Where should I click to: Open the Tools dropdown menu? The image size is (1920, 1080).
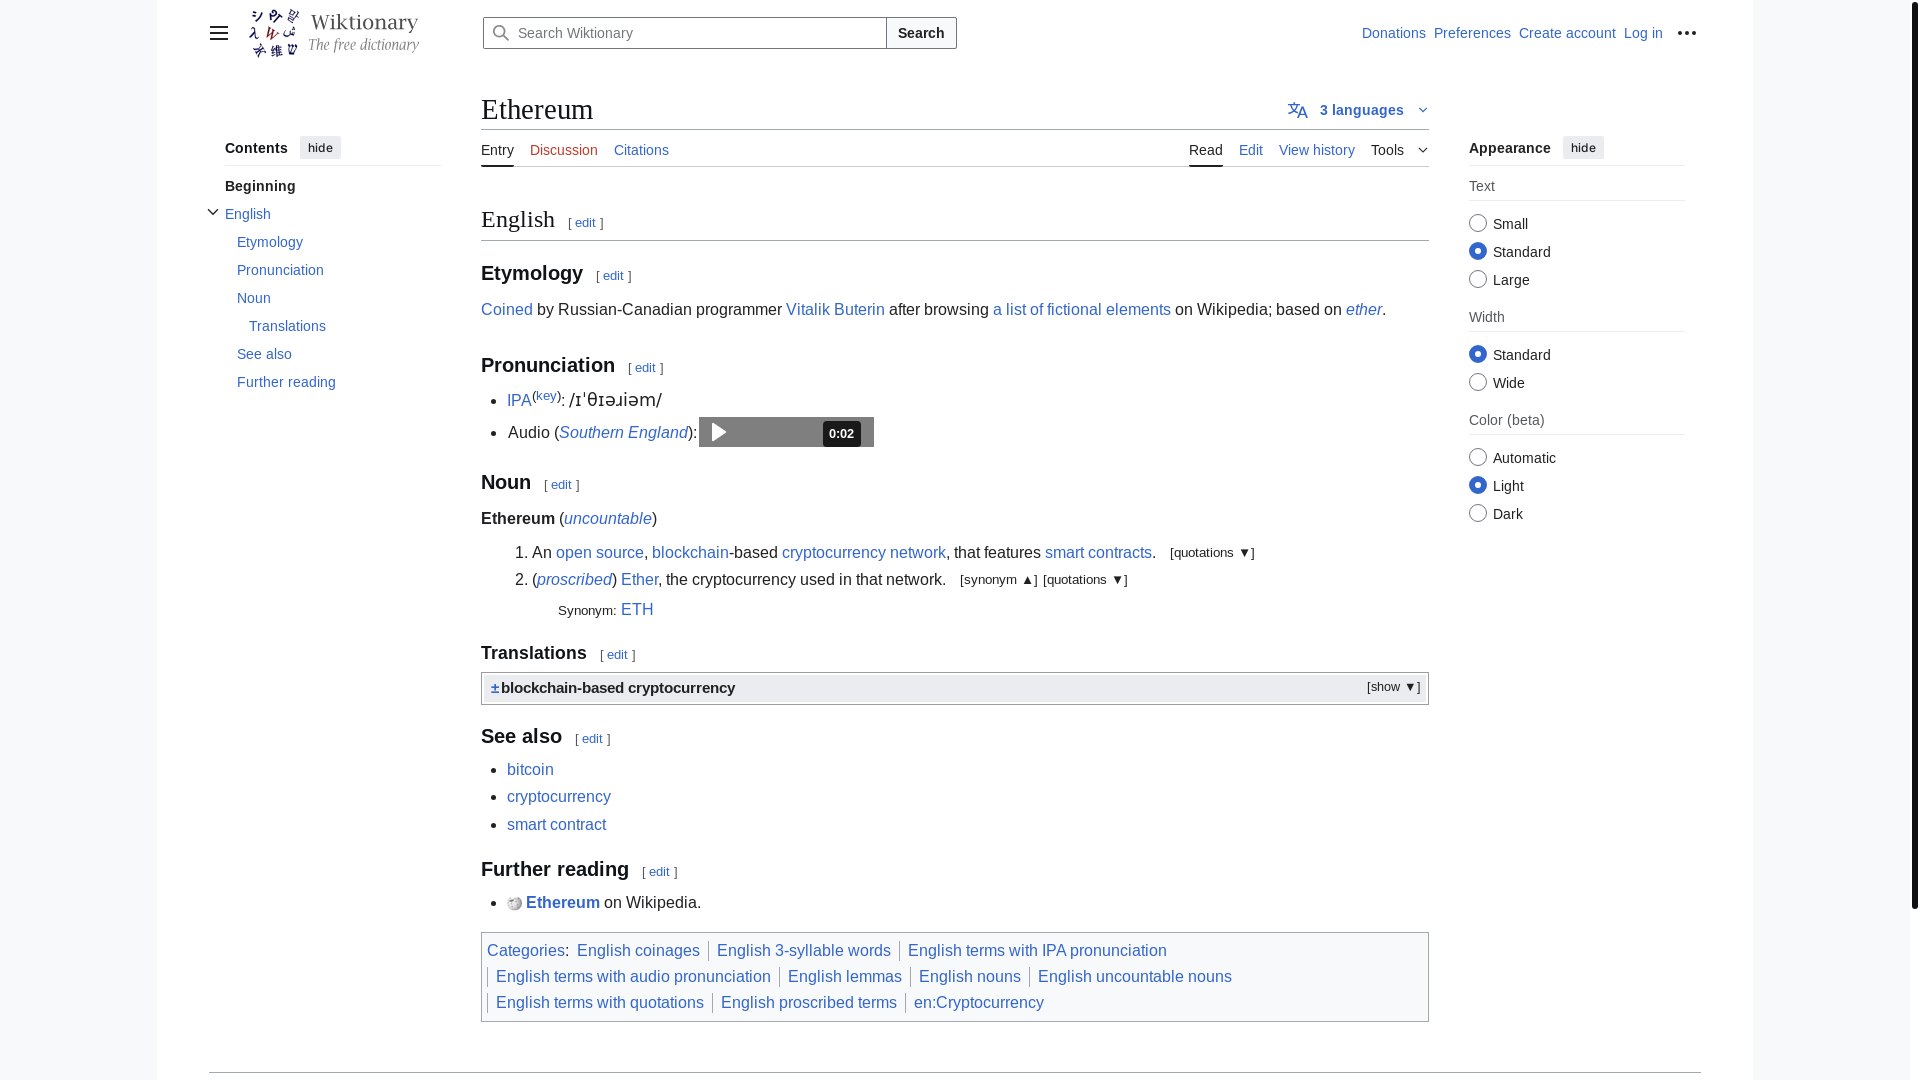1399,150
